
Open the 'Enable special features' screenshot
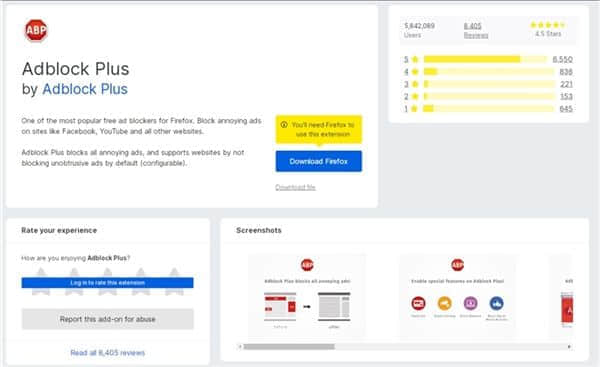(x=457, y=297)
